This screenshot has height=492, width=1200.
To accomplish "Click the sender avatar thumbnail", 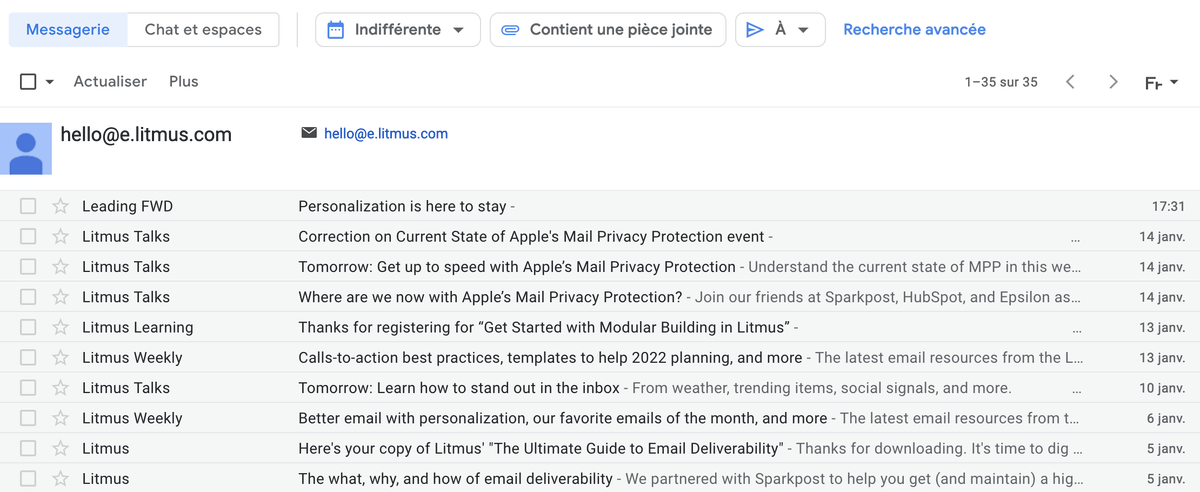I will click(26, 149).
